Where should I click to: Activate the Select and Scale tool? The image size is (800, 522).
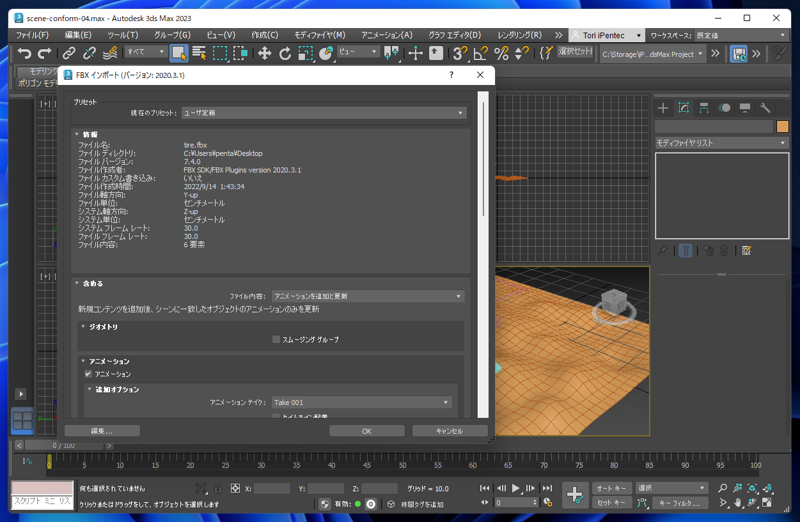pos(305,53)
